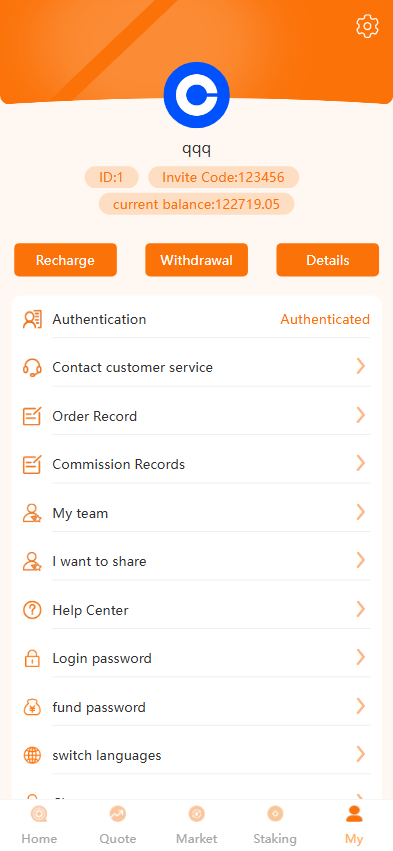Open the Market tab
393x851 pixels.
point(196,825)
